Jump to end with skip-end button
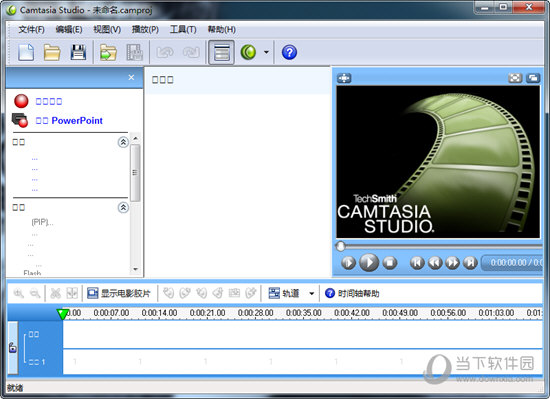 click(x=470, y=263)
